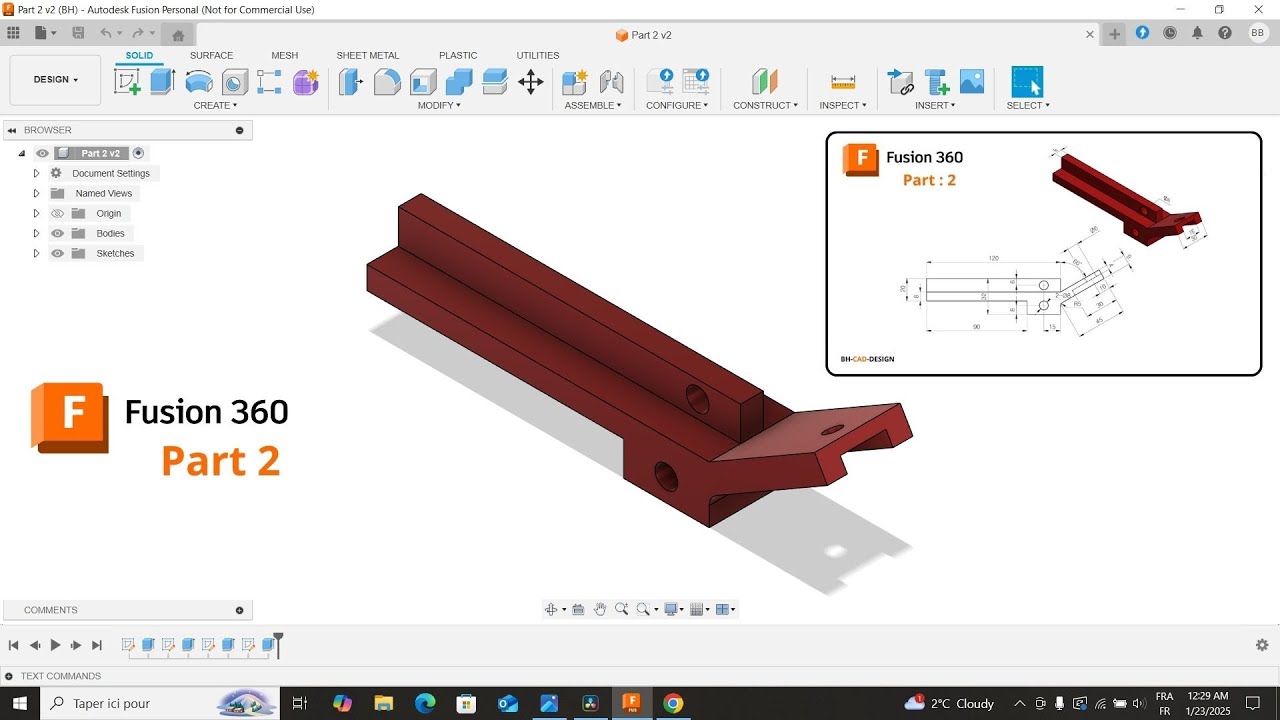This screenshot has height=720, width=1280.
Task: Select the Fillet tool
Action: pos(387,82)
